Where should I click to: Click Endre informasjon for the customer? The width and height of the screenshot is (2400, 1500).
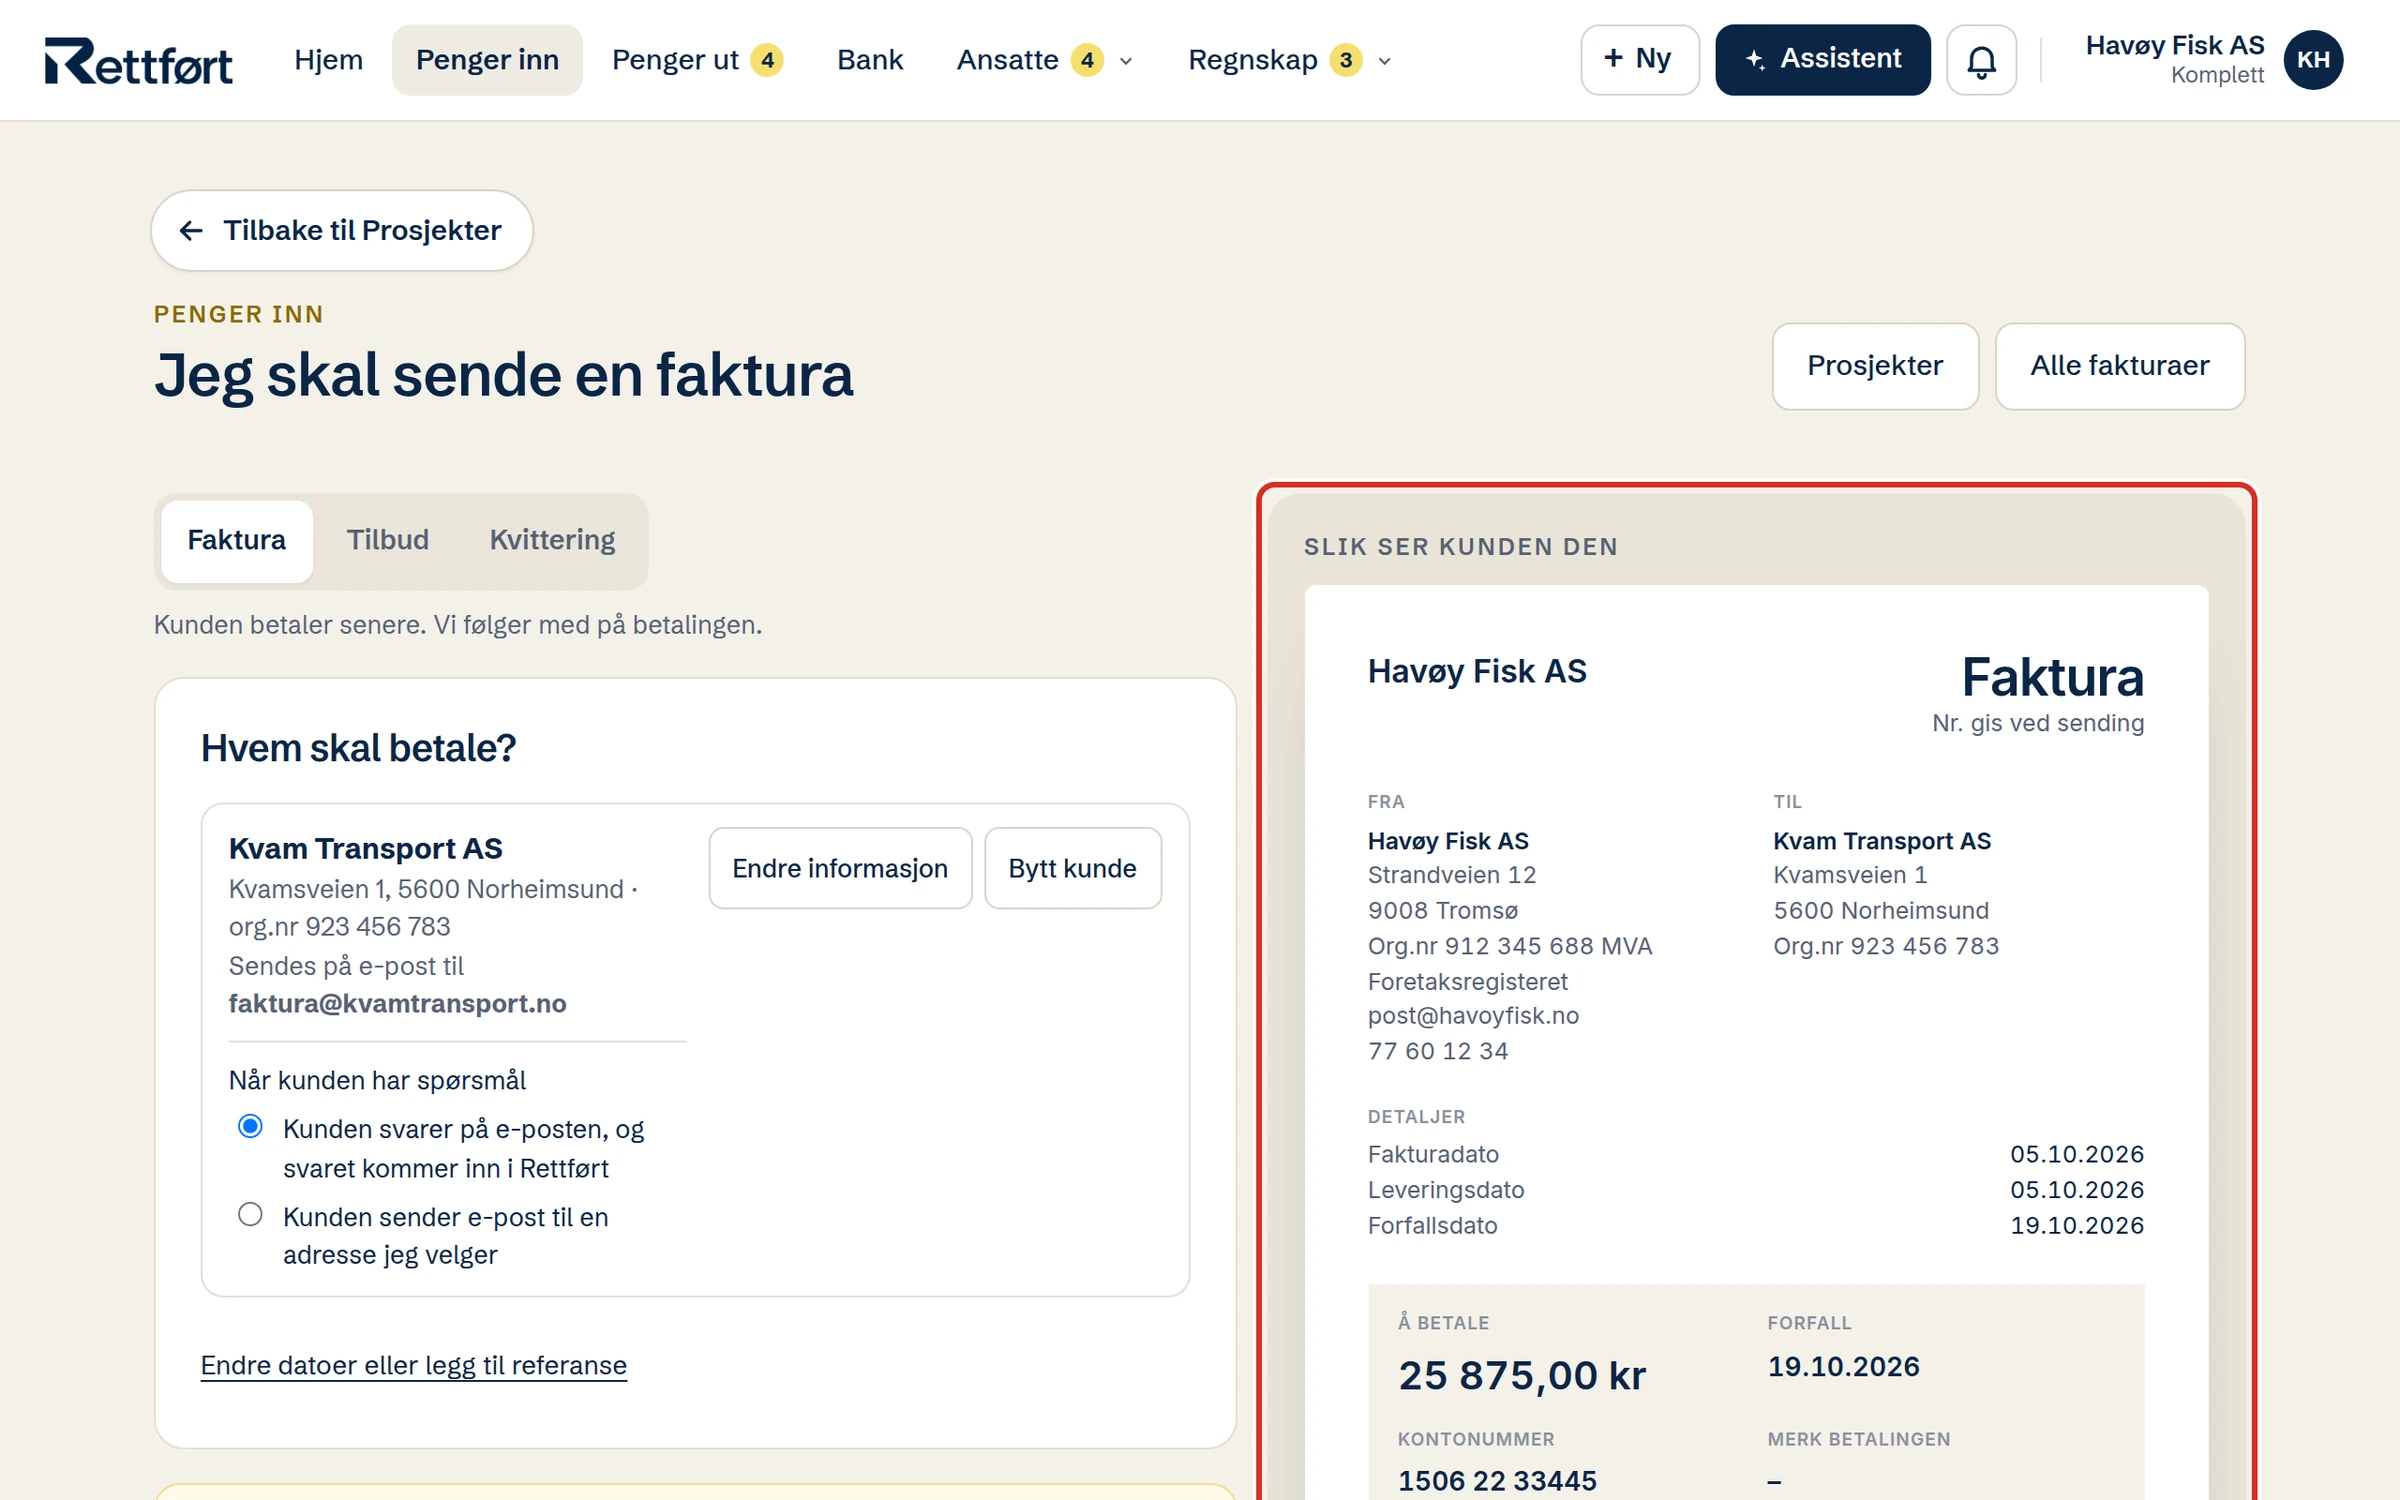[840, 868]
